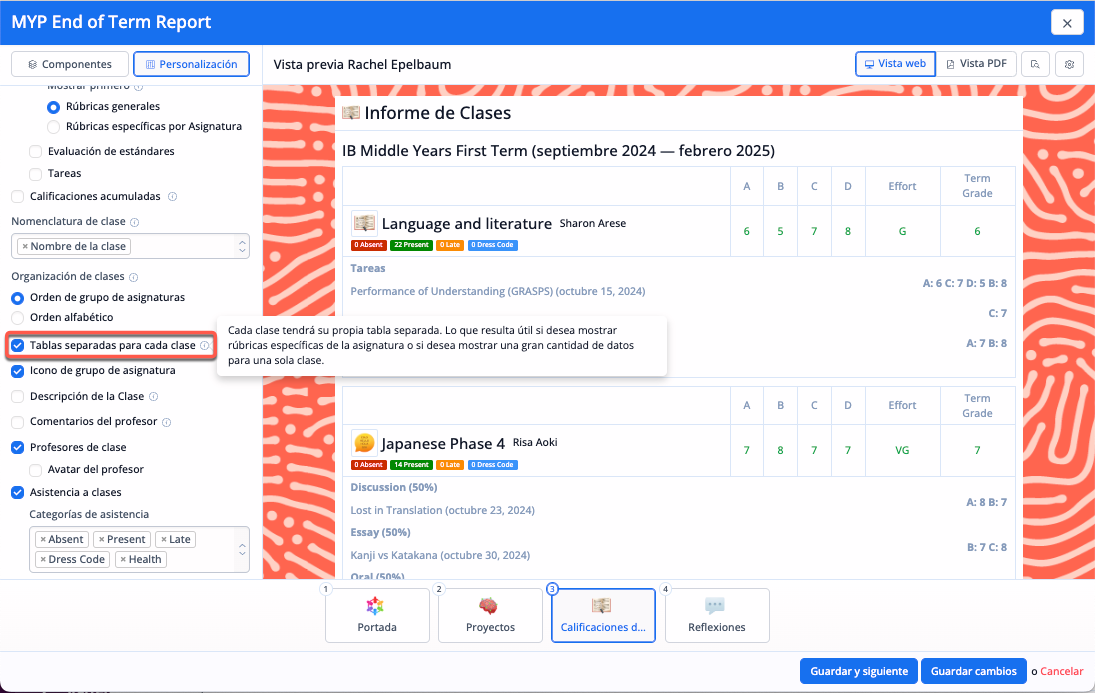Expand the Categorías de asistencia selector

point(240,550)
